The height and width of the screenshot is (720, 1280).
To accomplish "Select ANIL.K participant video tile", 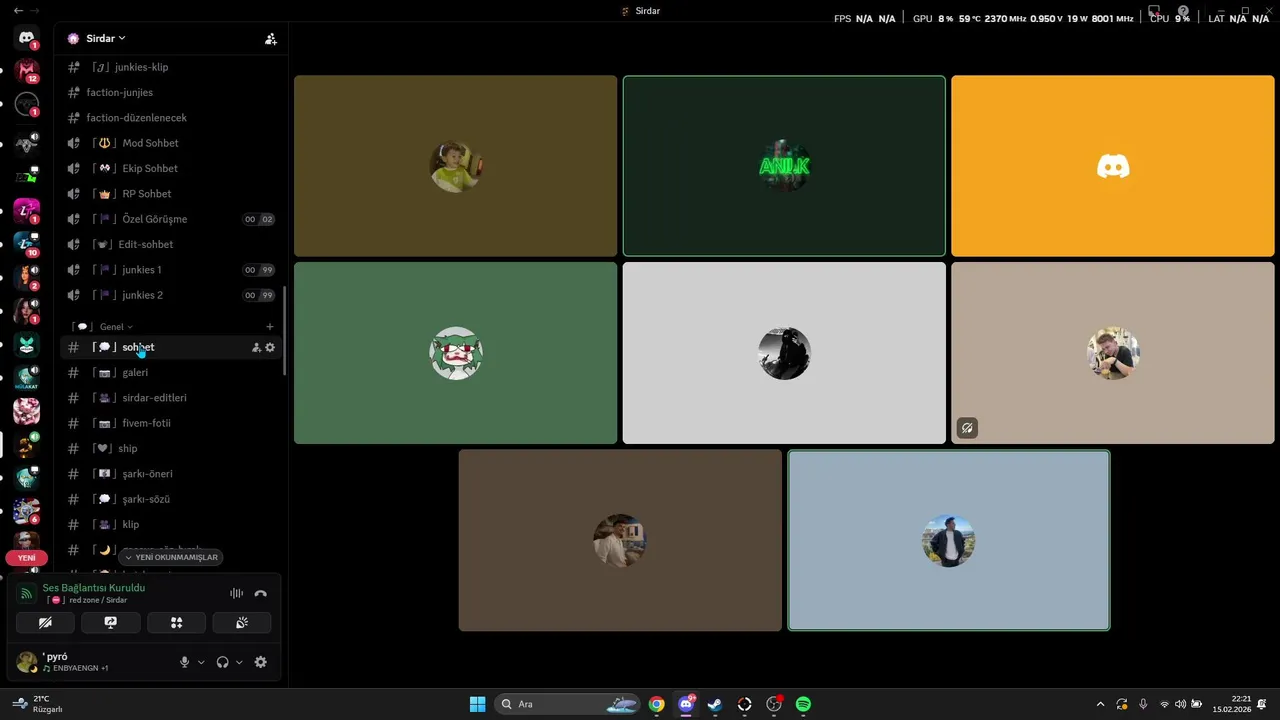I will pyautogui.click(x=784, y=166).
